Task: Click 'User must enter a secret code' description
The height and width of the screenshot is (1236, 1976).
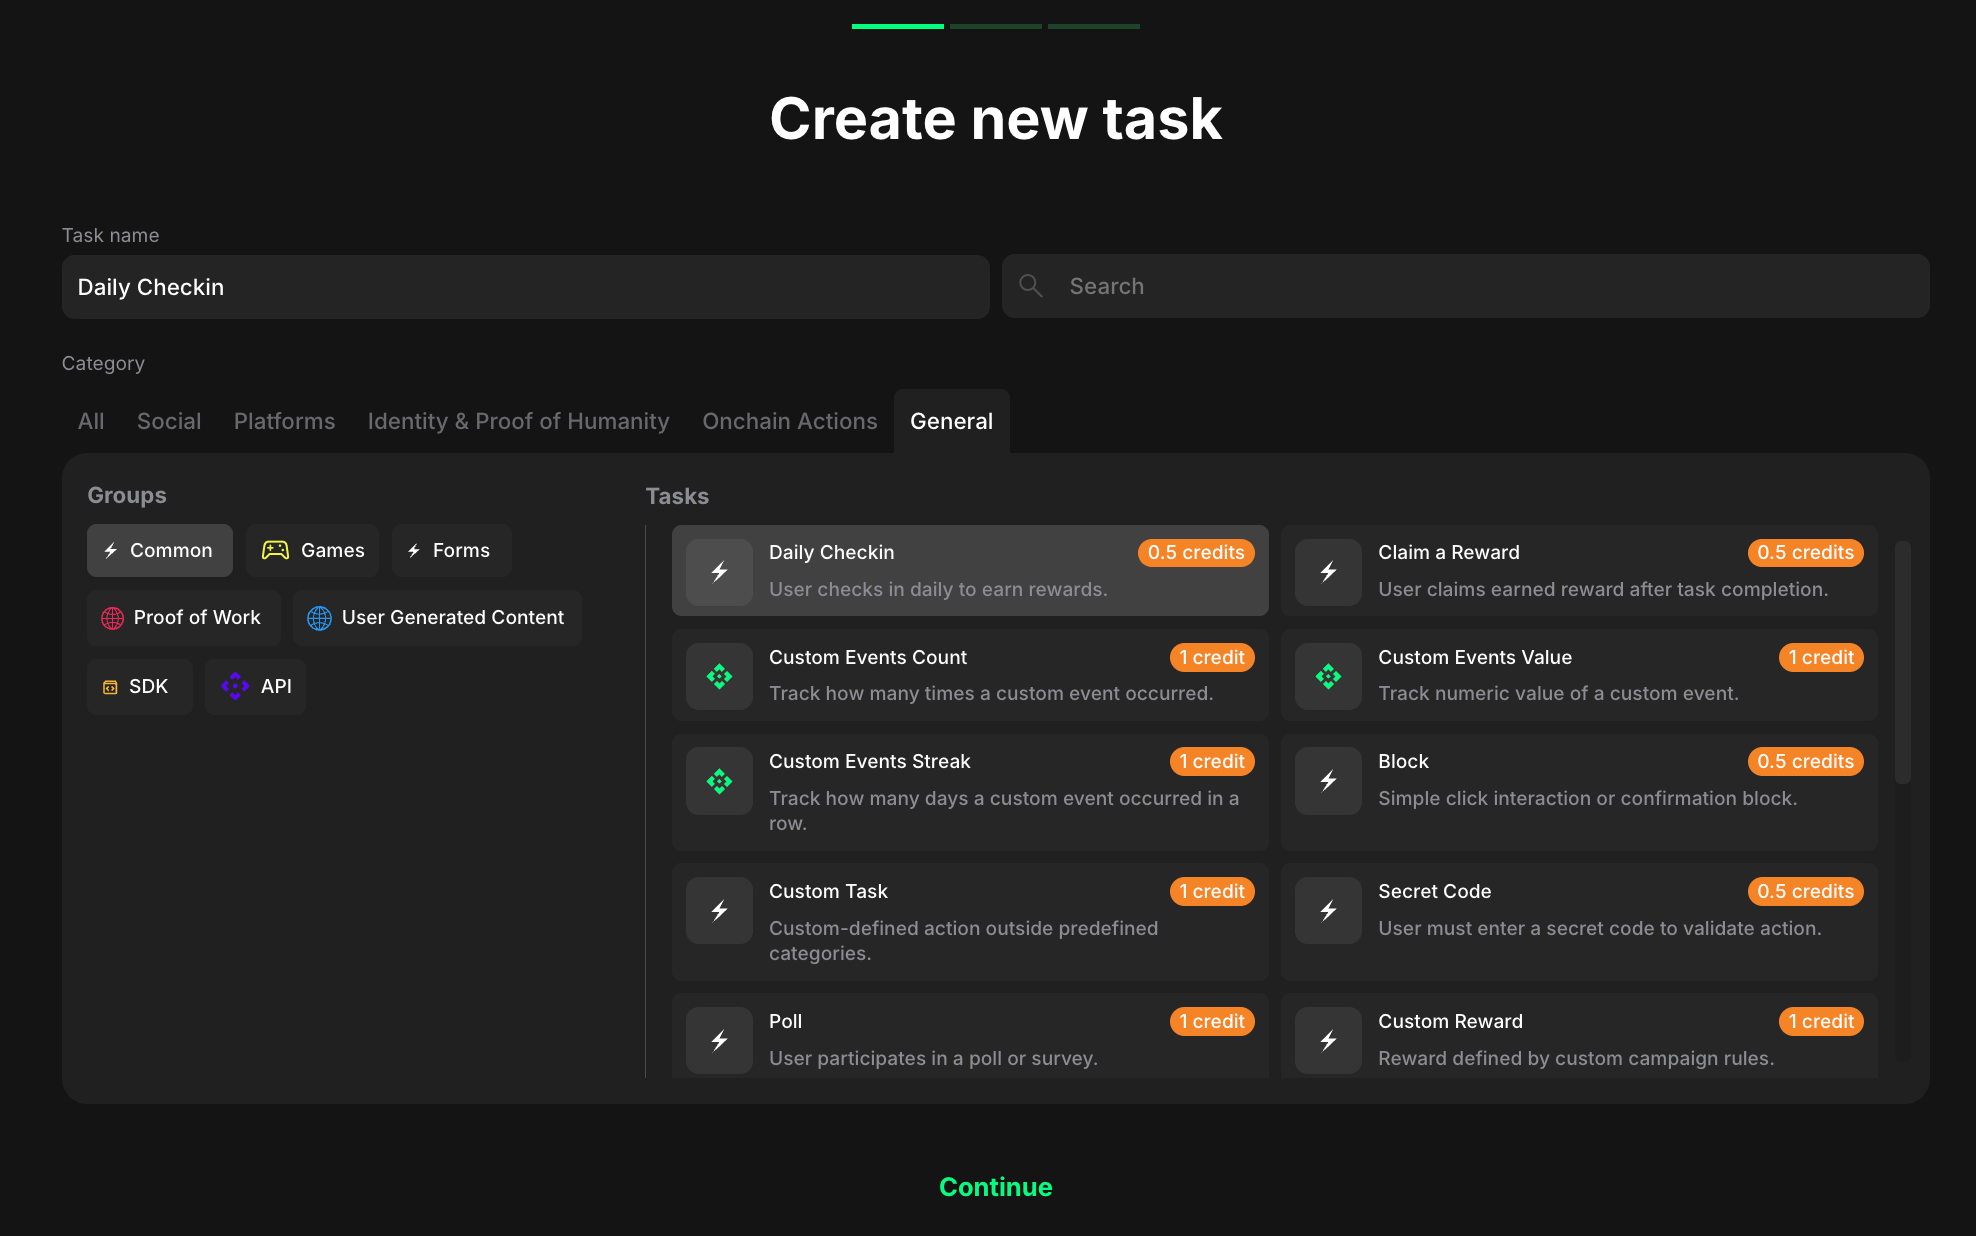Action: coord(1599,928)
